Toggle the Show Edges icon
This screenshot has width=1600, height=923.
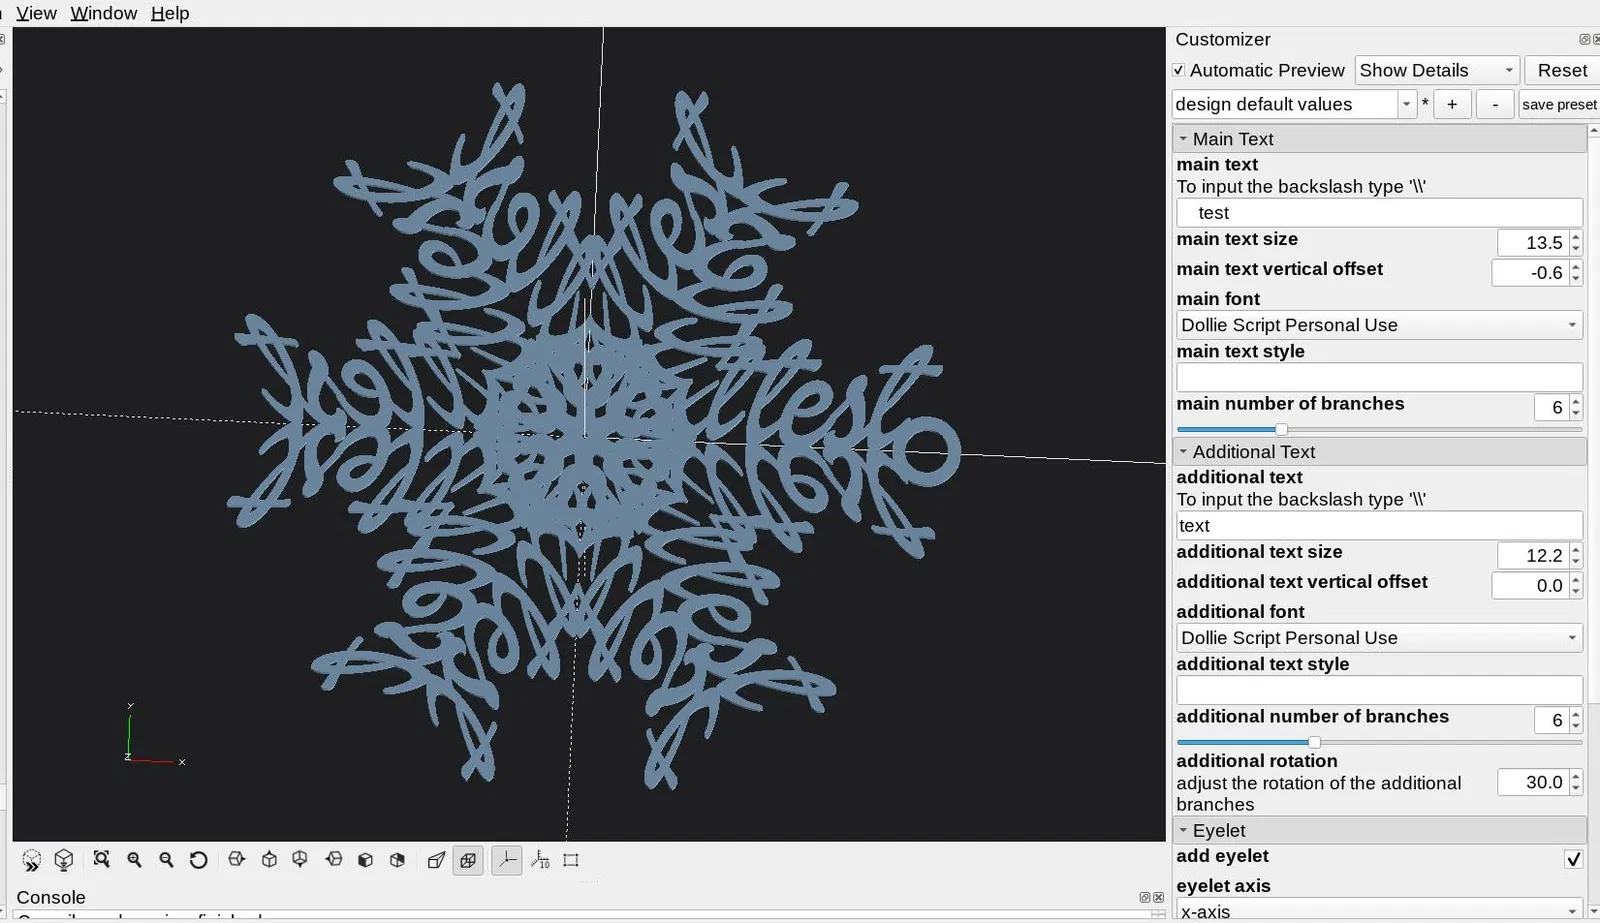coord(571,860)
